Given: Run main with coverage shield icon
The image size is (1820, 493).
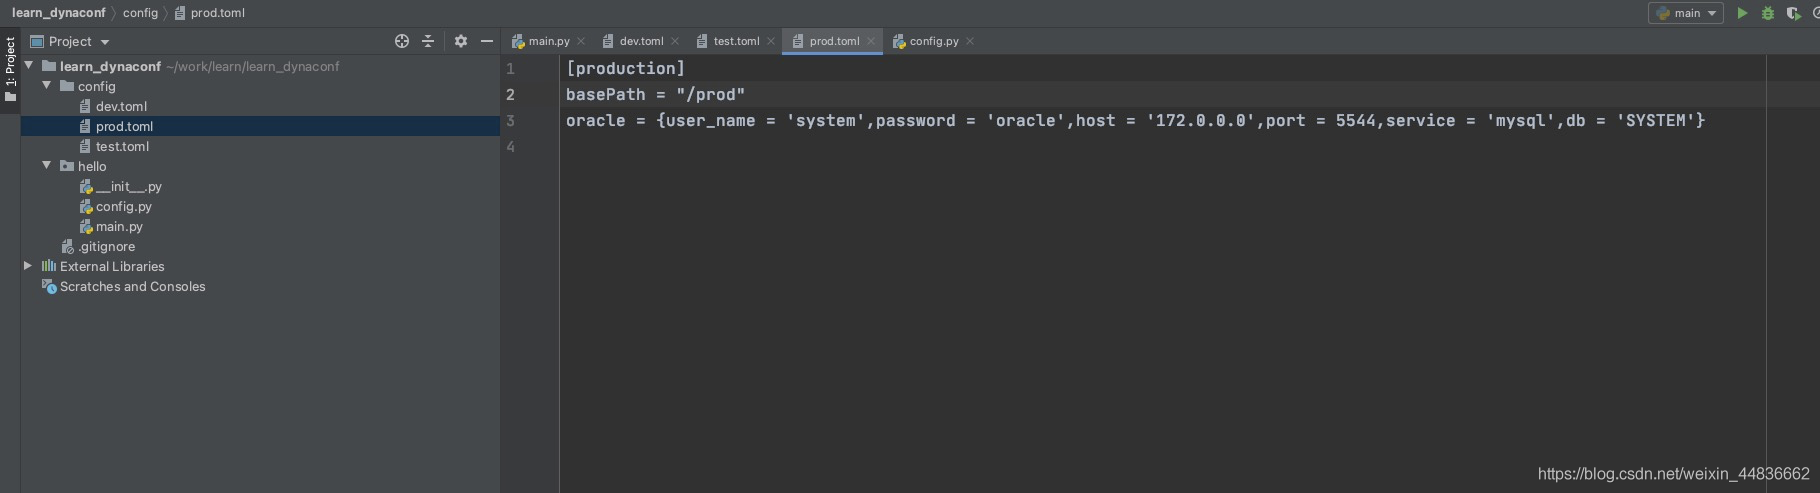Looking at the screenshot, I should (1793, 13).
